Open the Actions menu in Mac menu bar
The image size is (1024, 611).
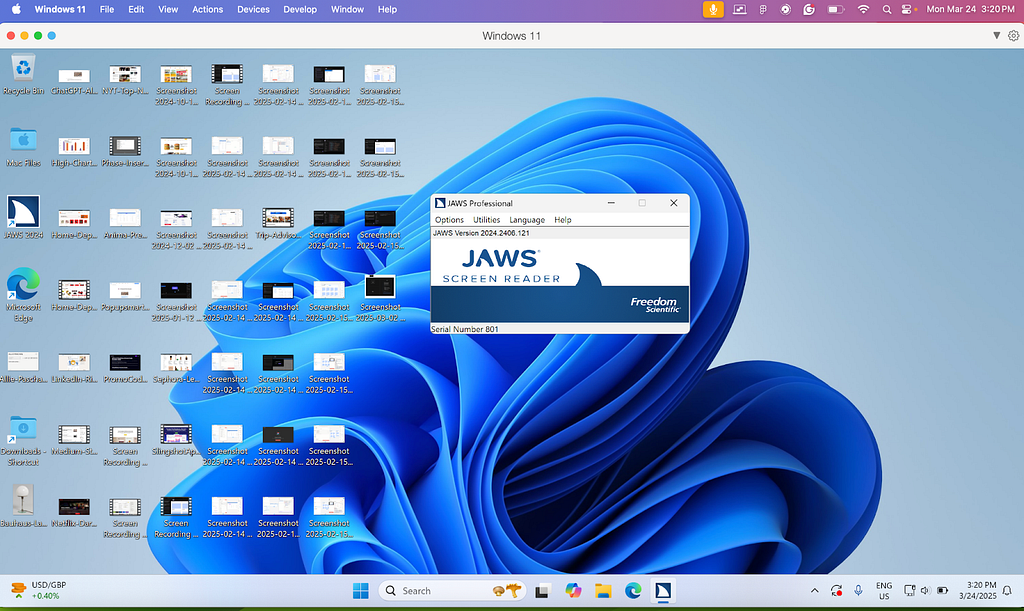pyautogui.click(x=208, y=9)
